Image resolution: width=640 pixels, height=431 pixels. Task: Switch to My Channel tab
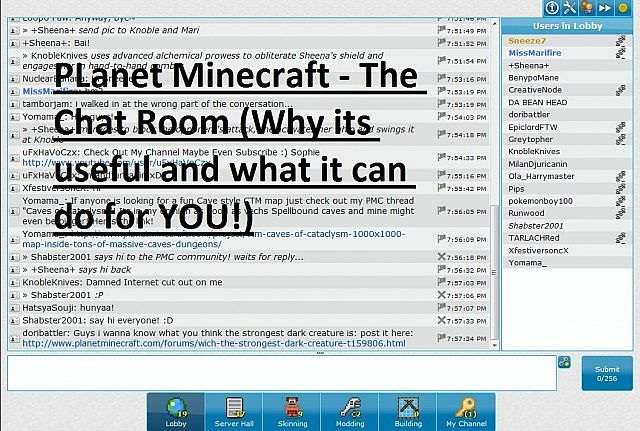pos(466,412)
